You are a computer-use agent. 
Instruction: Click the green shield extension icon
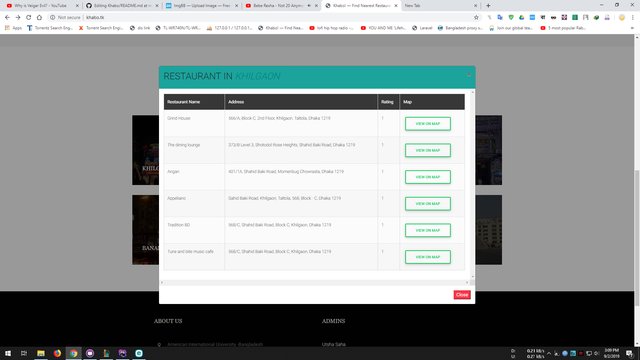tap(511, 18)
